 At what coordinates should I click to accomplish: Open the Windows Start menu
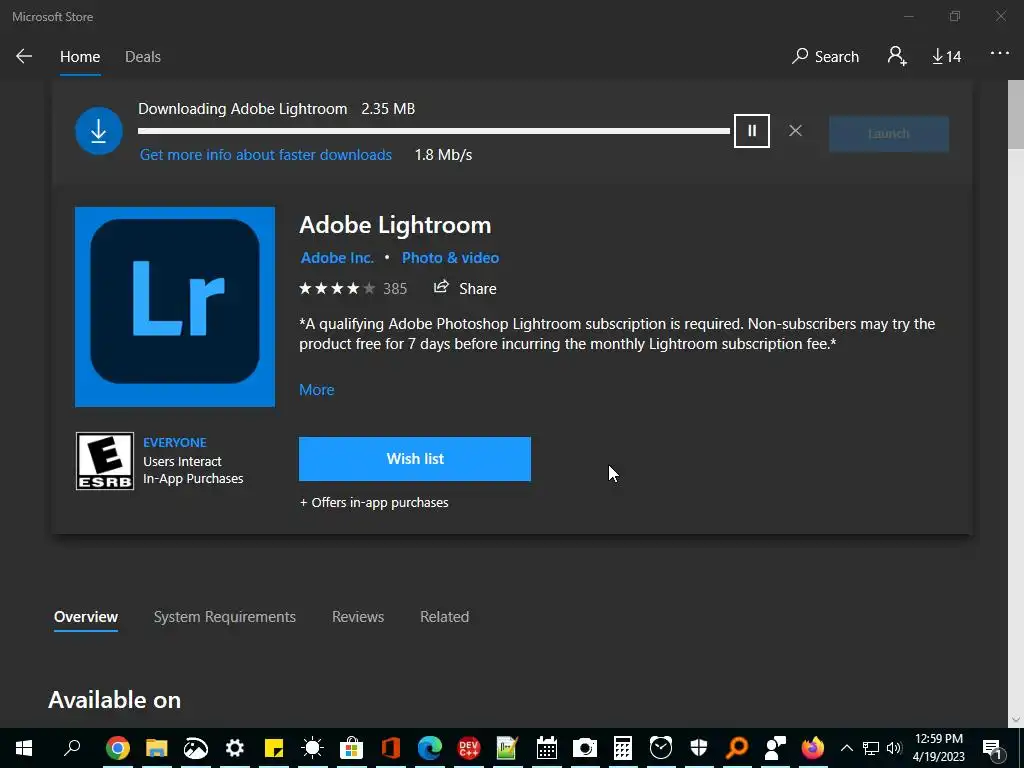[24, 748]
